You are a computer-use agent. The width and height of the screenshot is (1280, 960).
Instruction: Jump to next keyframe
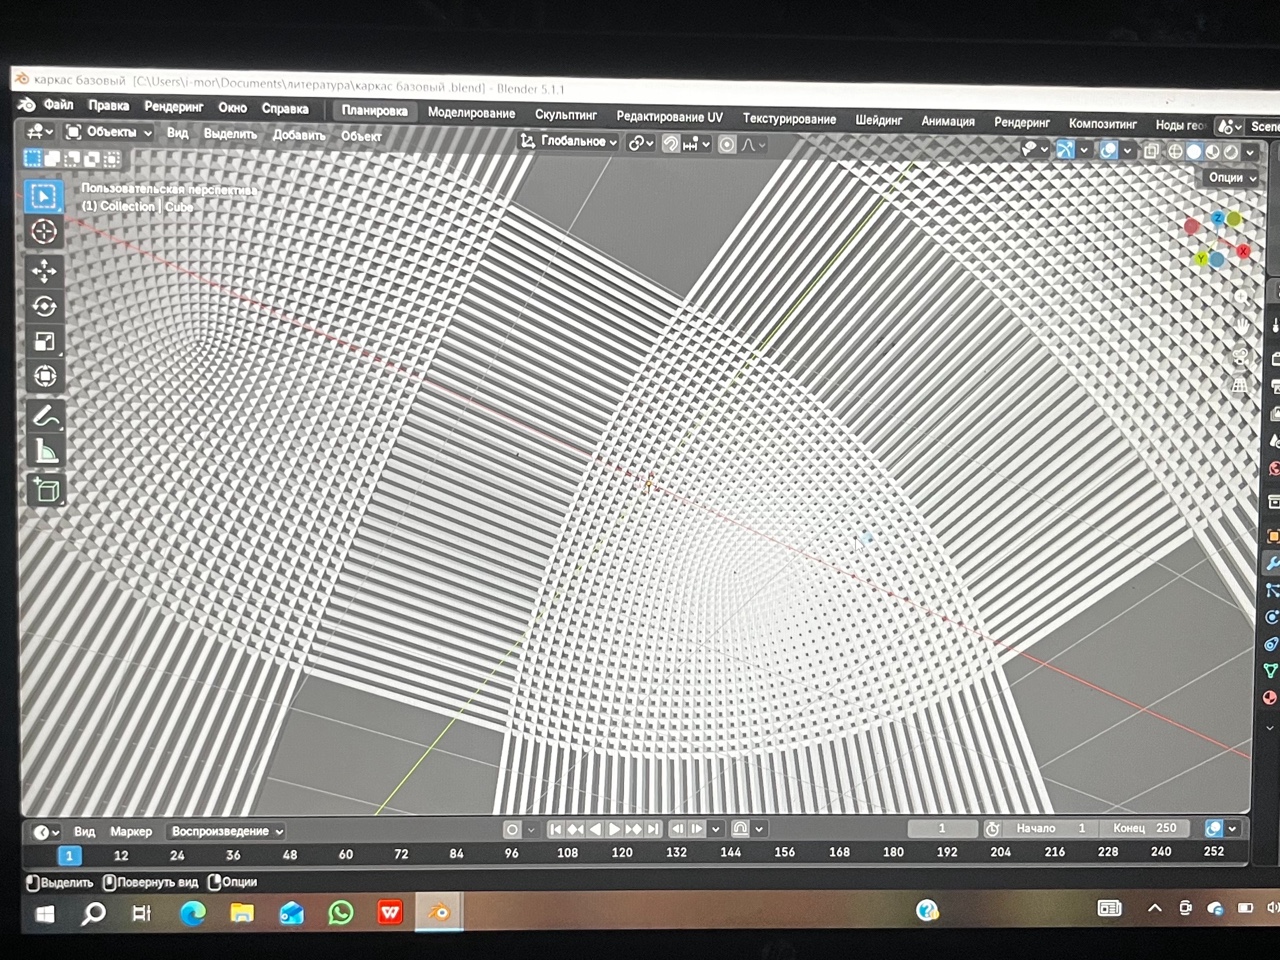(634, 829)
